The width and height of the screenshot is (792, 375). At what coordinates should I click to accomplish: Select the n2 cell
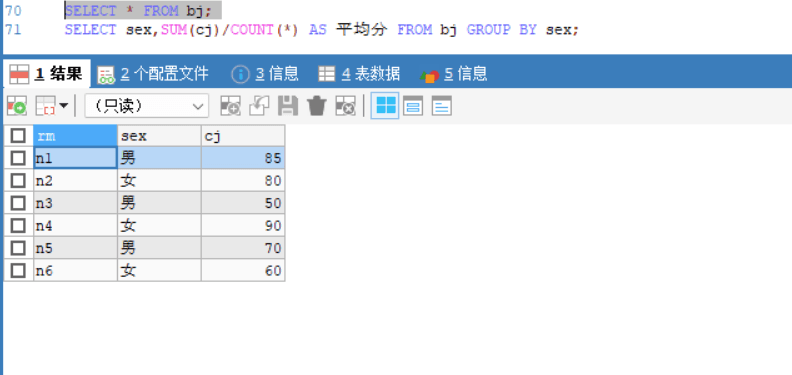tap(75, 180)
